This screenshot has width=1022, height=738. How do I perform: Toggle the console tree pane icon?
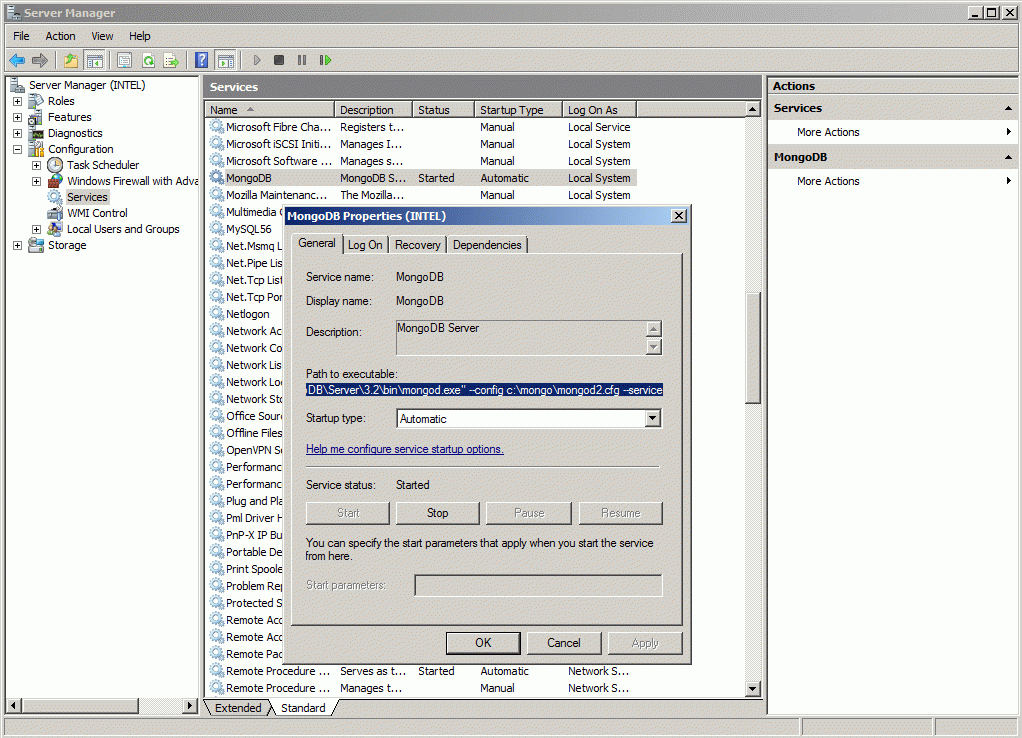(95, 61)
